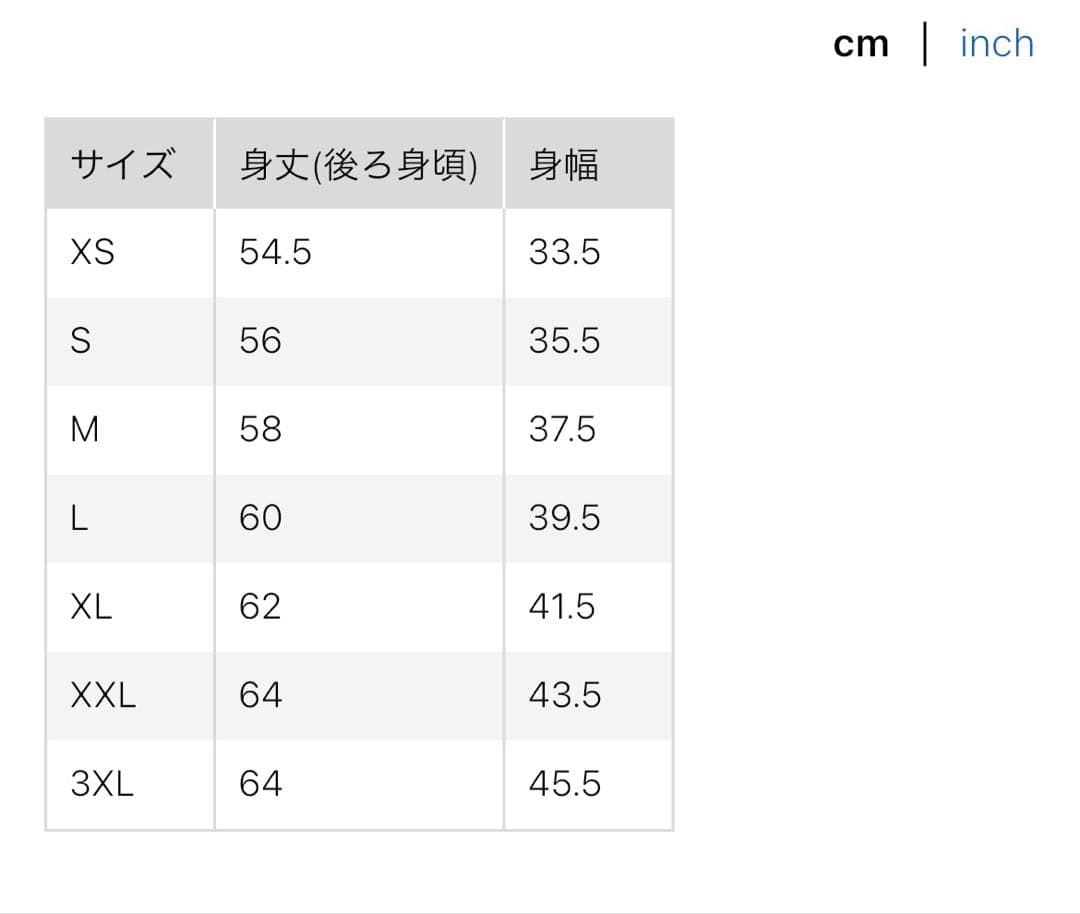Click the 身幅 column header
The height and width of the screenshot is (914, 1080).
[x=564, y=164]
